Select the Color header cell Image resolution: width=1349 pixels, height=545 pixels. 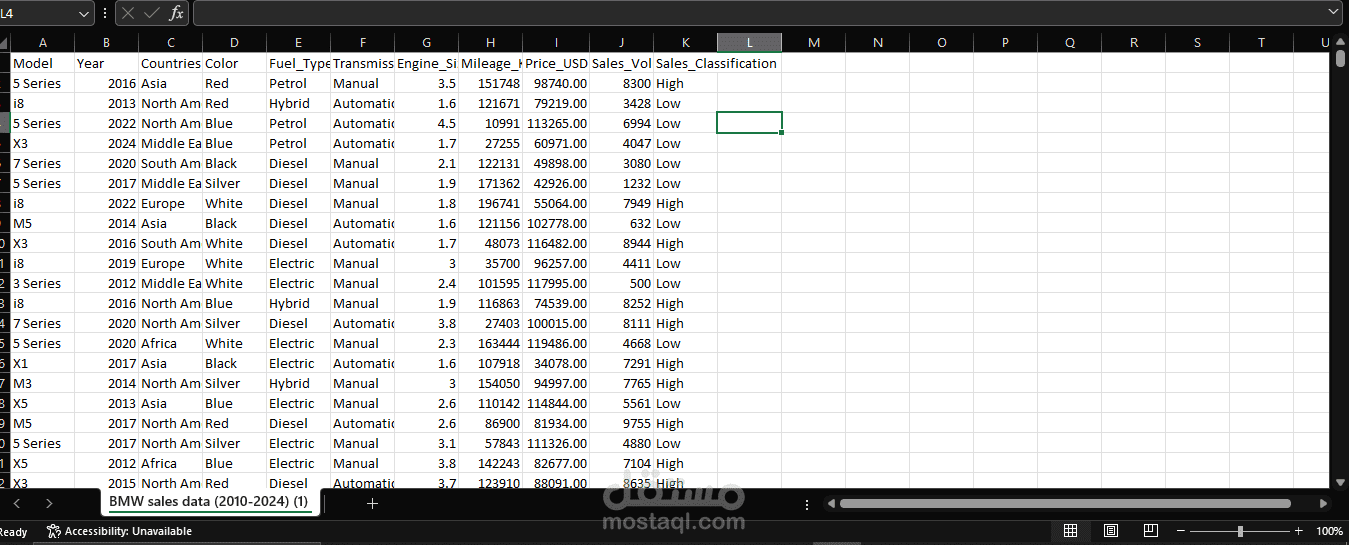click(235, 63)
